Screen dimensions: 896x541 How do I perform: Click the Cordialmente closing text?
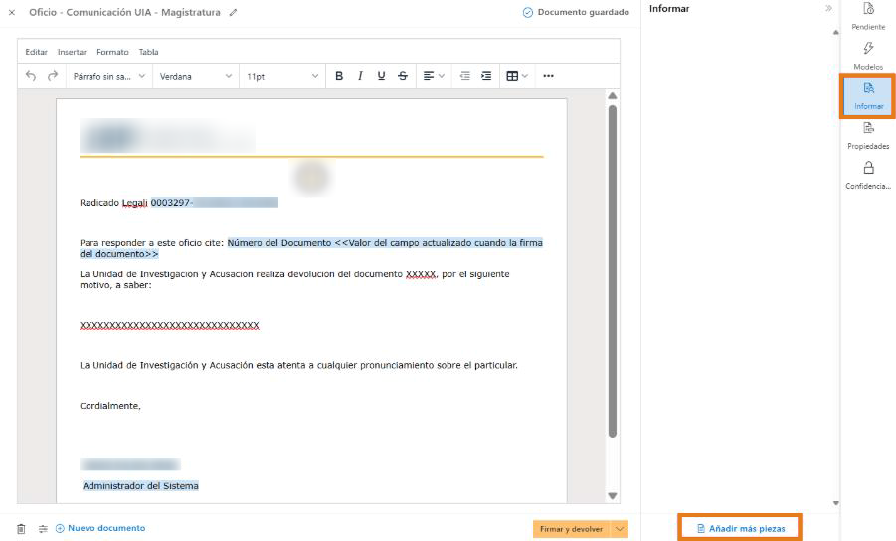pyautogui.click(x=110, y=406)
